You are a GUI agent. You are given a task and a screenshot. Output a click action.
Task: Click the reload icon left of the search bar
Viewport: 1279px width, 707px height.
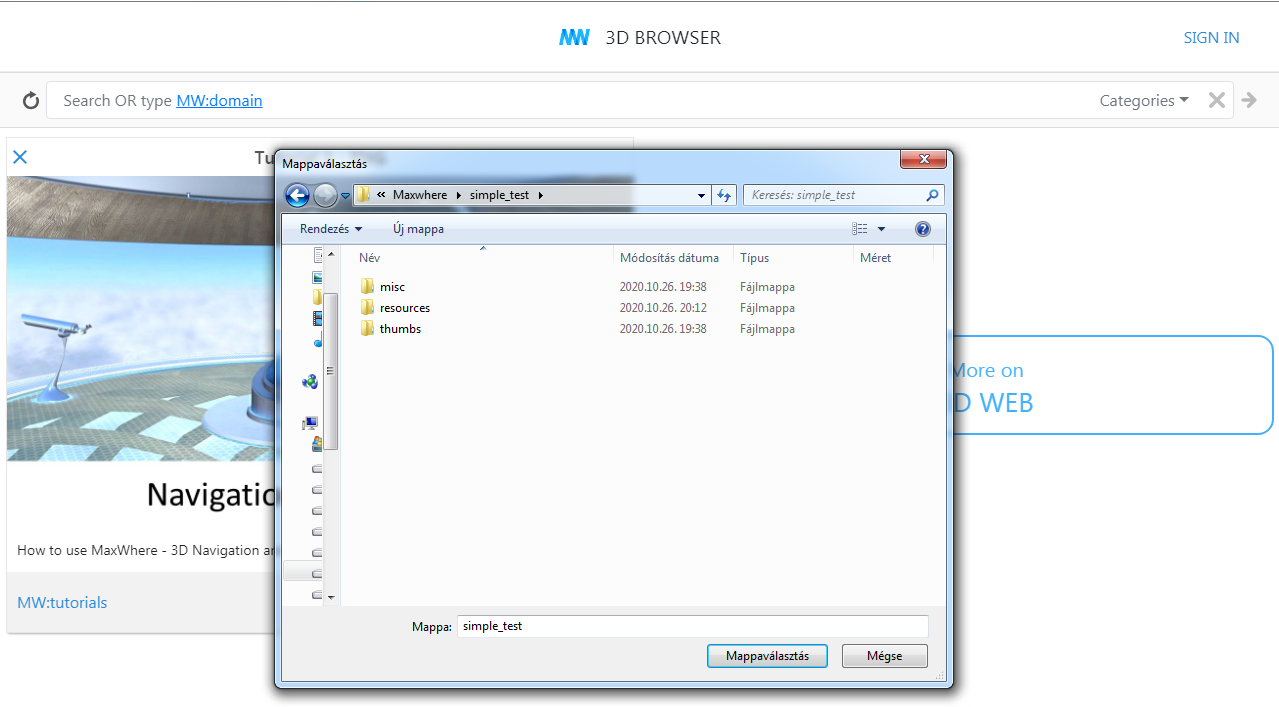coord(31,100)
